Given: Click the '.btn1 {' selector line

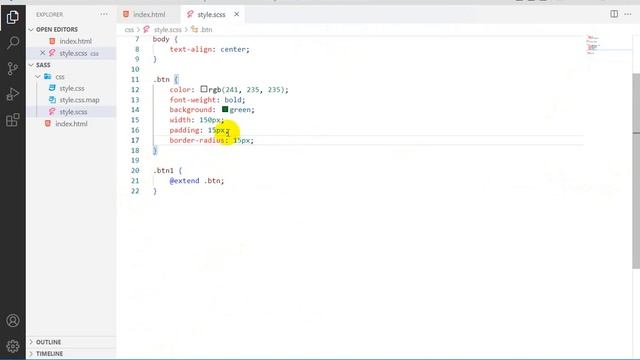Looking at the screenshot, I should [x=168, y=171].
